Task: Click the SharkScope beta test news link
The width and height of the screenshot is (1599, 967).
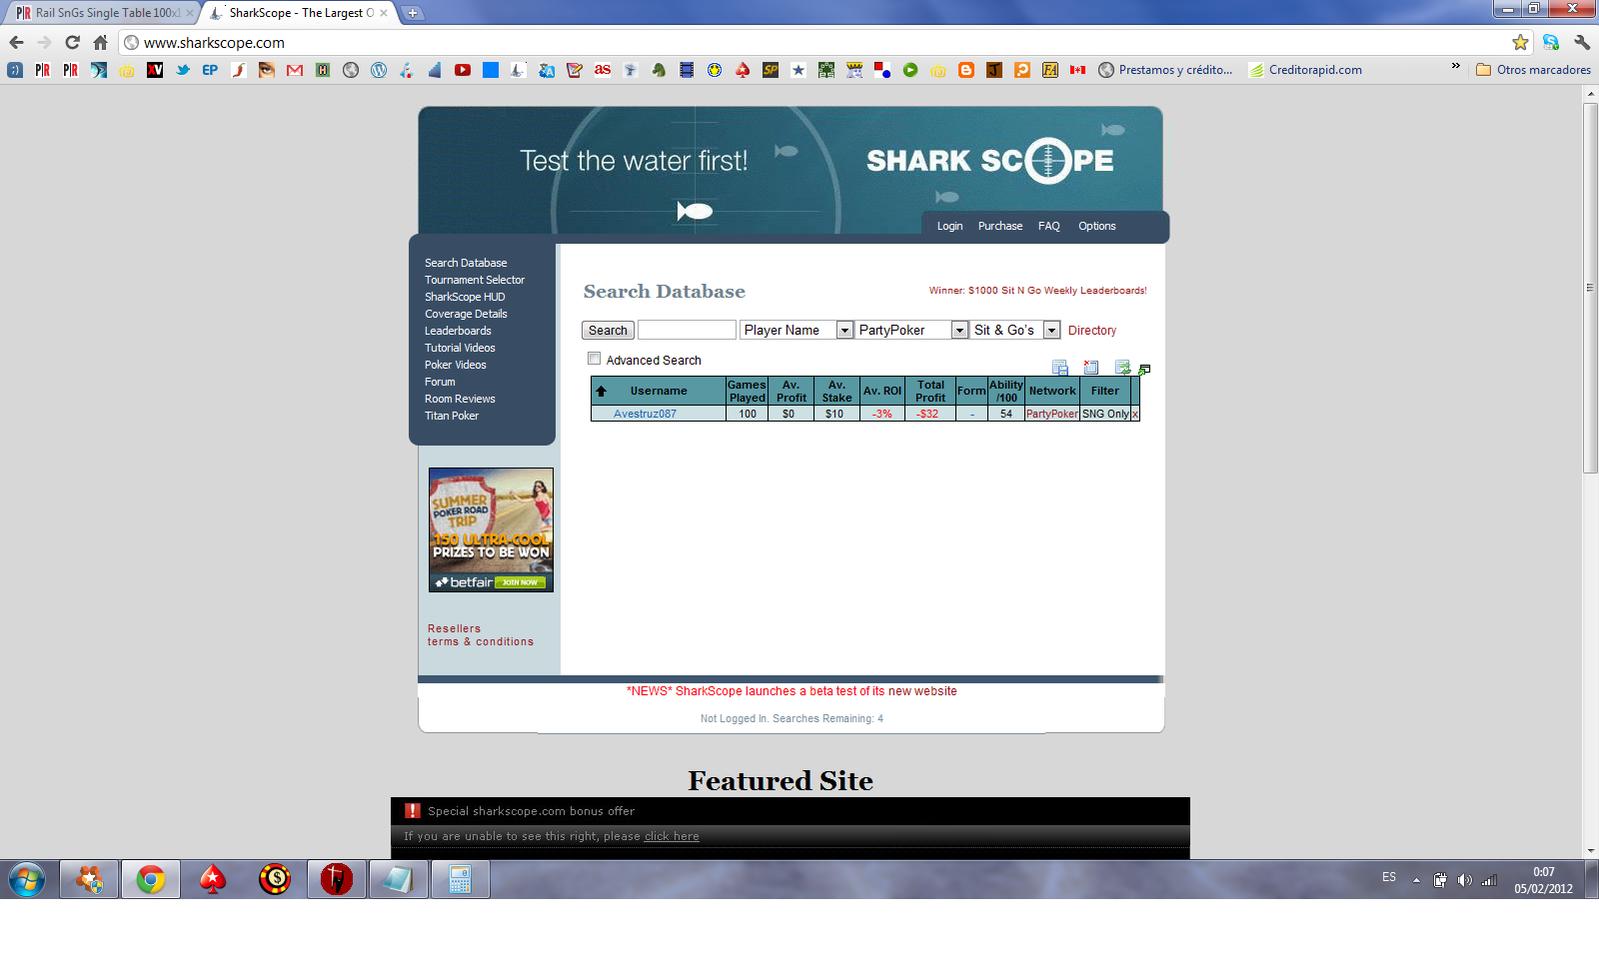Action: 791,691
